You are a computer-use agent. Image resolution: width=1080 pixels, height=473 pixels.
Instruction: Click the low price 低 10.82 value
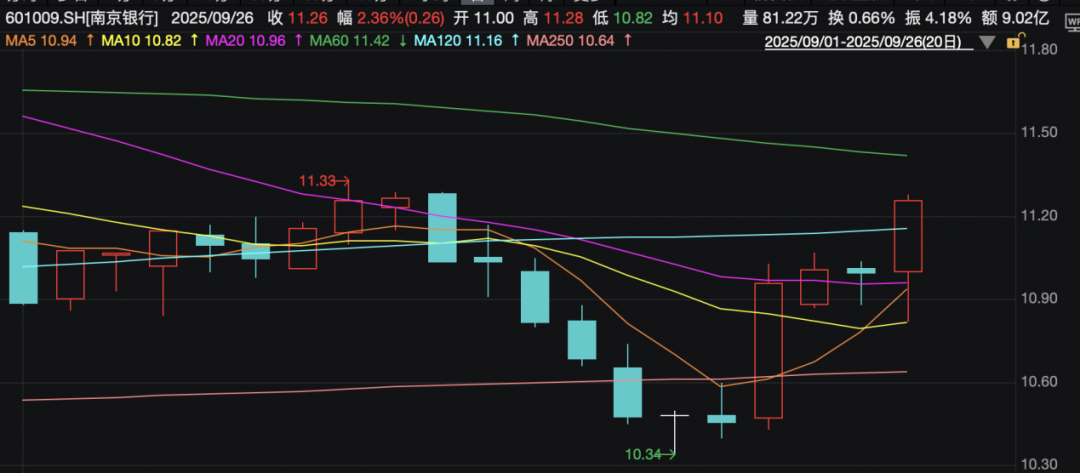click(x=623, y=18)
